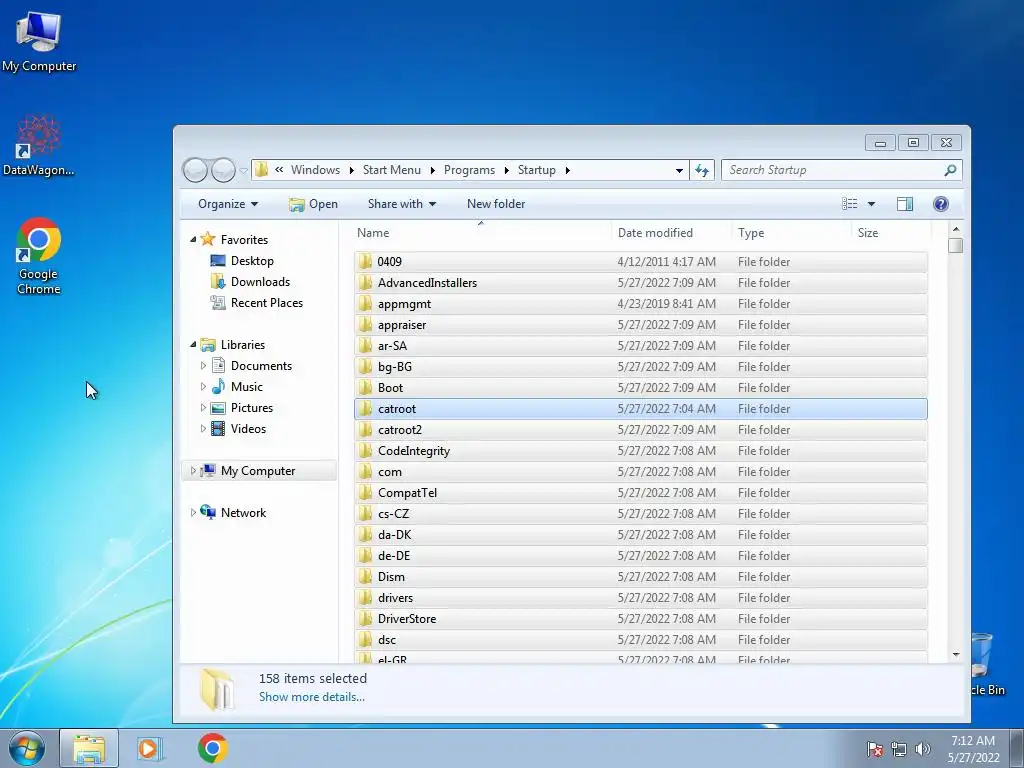1024x768 pixels.
Task: Click the Explorer forward navigation button
Action: pyautogui.click(x=223, y=170)
